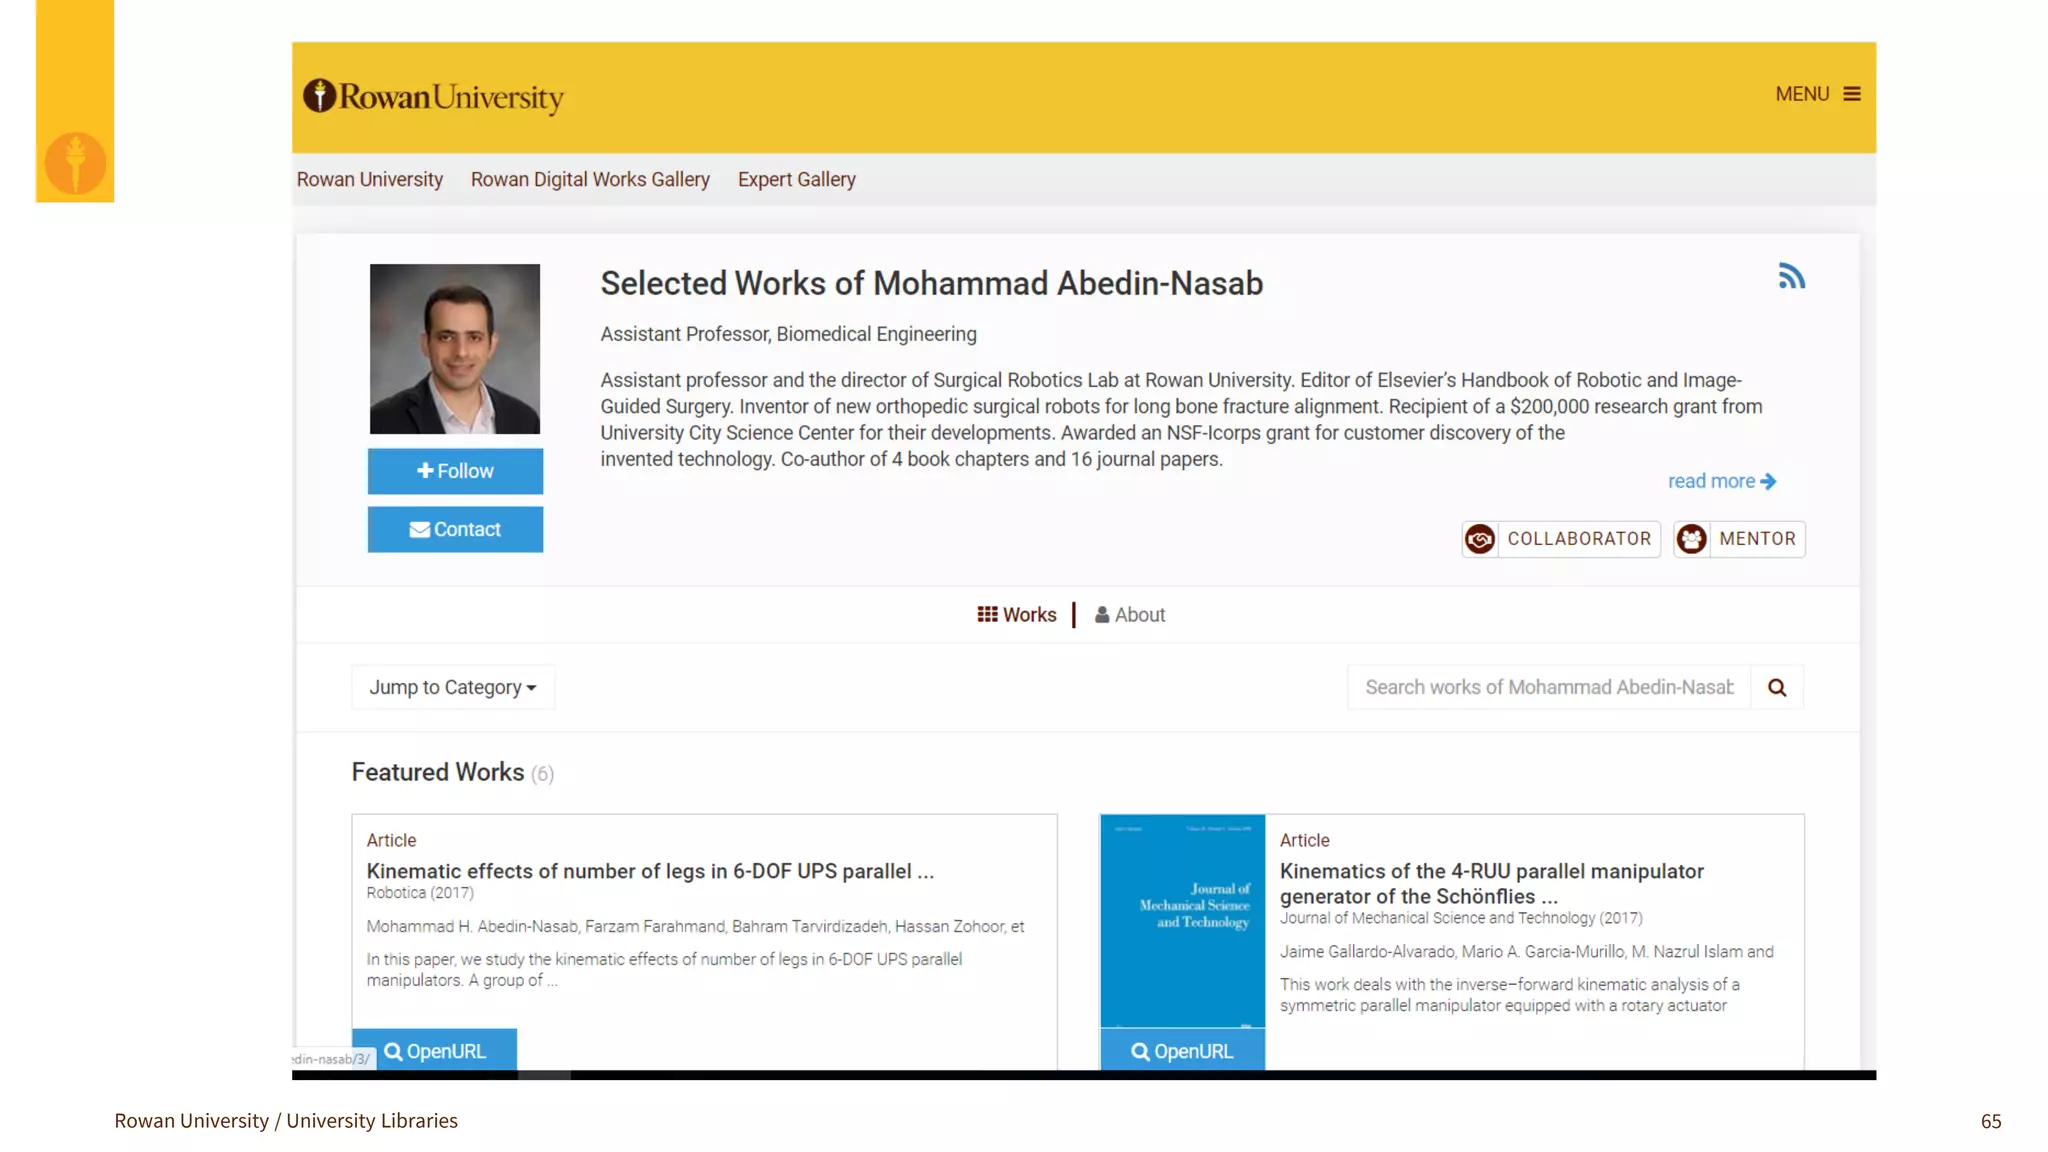Viewport: 2048px width, 1152px height.
Task: Click the Mentor badge icon
Action: (x=1692, y=539)
